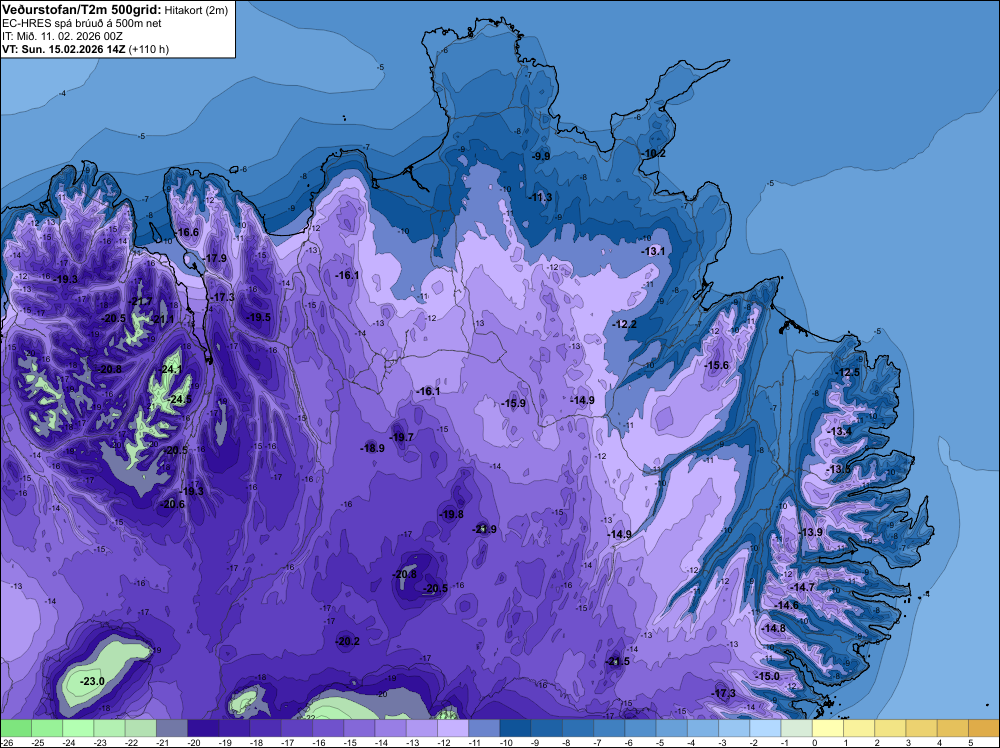Click the -13.5 temperature value
The height and width of the screenshot is (748, 1000).
click(838, 469)
